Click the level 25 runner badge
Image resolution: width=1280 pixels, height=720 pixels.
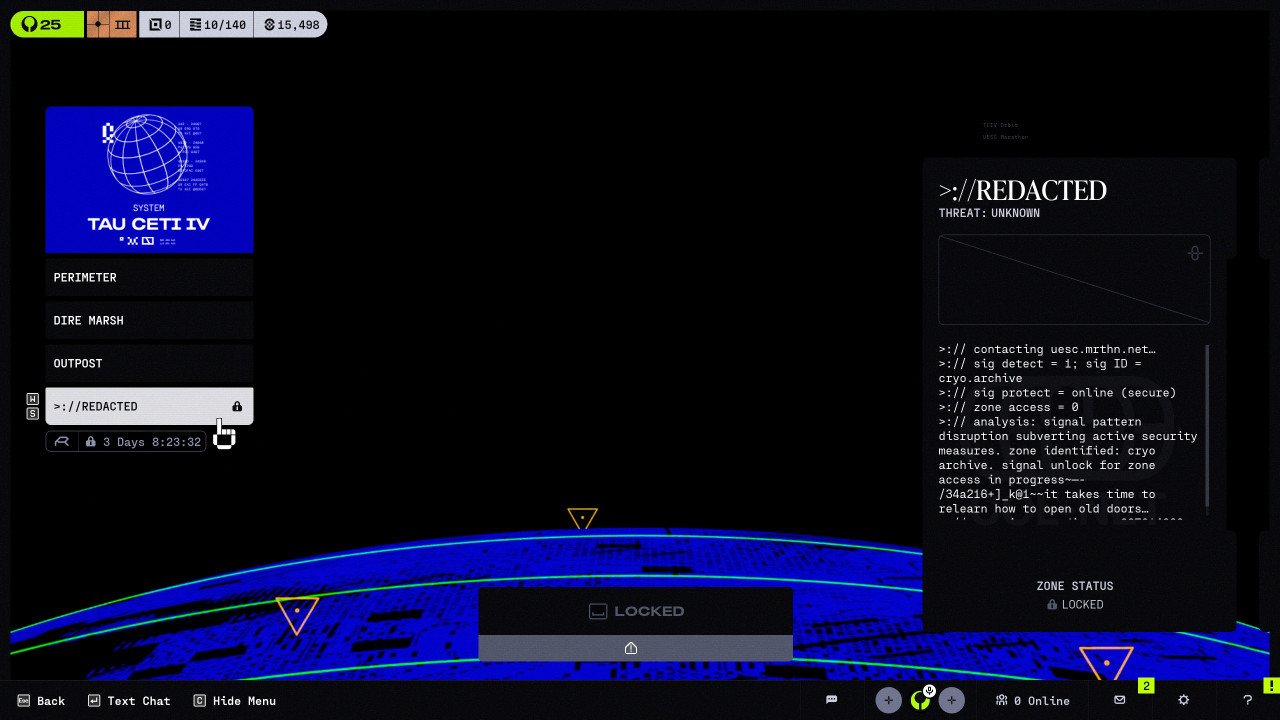point(46,24)
